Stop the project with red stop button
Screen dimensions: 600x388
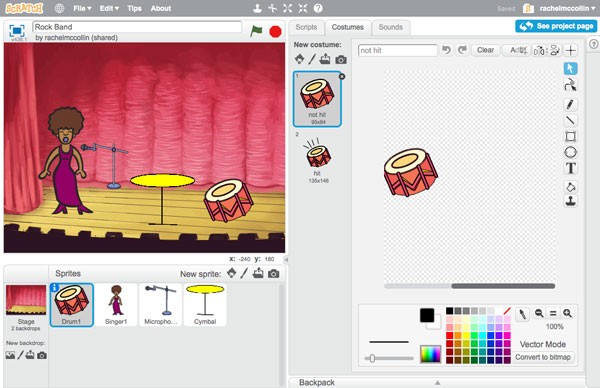pos(275,31)
